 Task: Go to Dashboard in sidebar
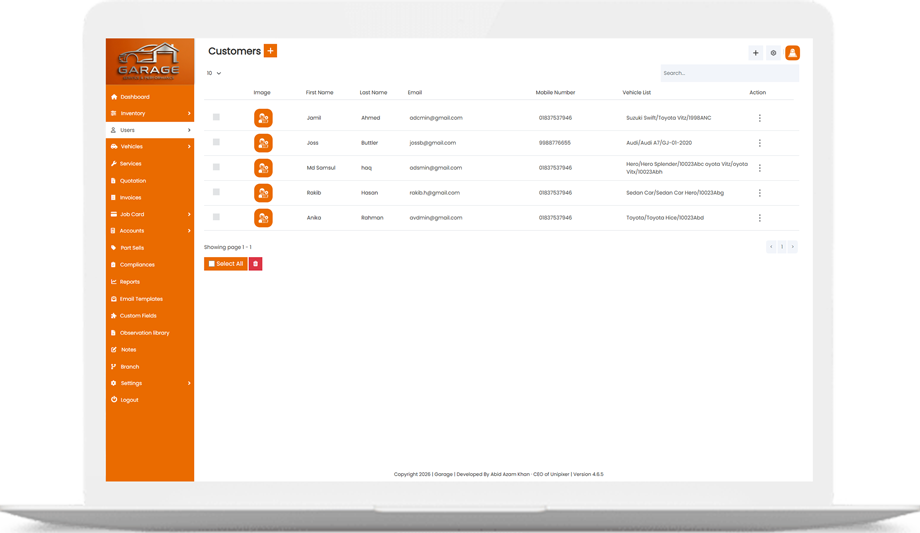click(x=150, y=97)
